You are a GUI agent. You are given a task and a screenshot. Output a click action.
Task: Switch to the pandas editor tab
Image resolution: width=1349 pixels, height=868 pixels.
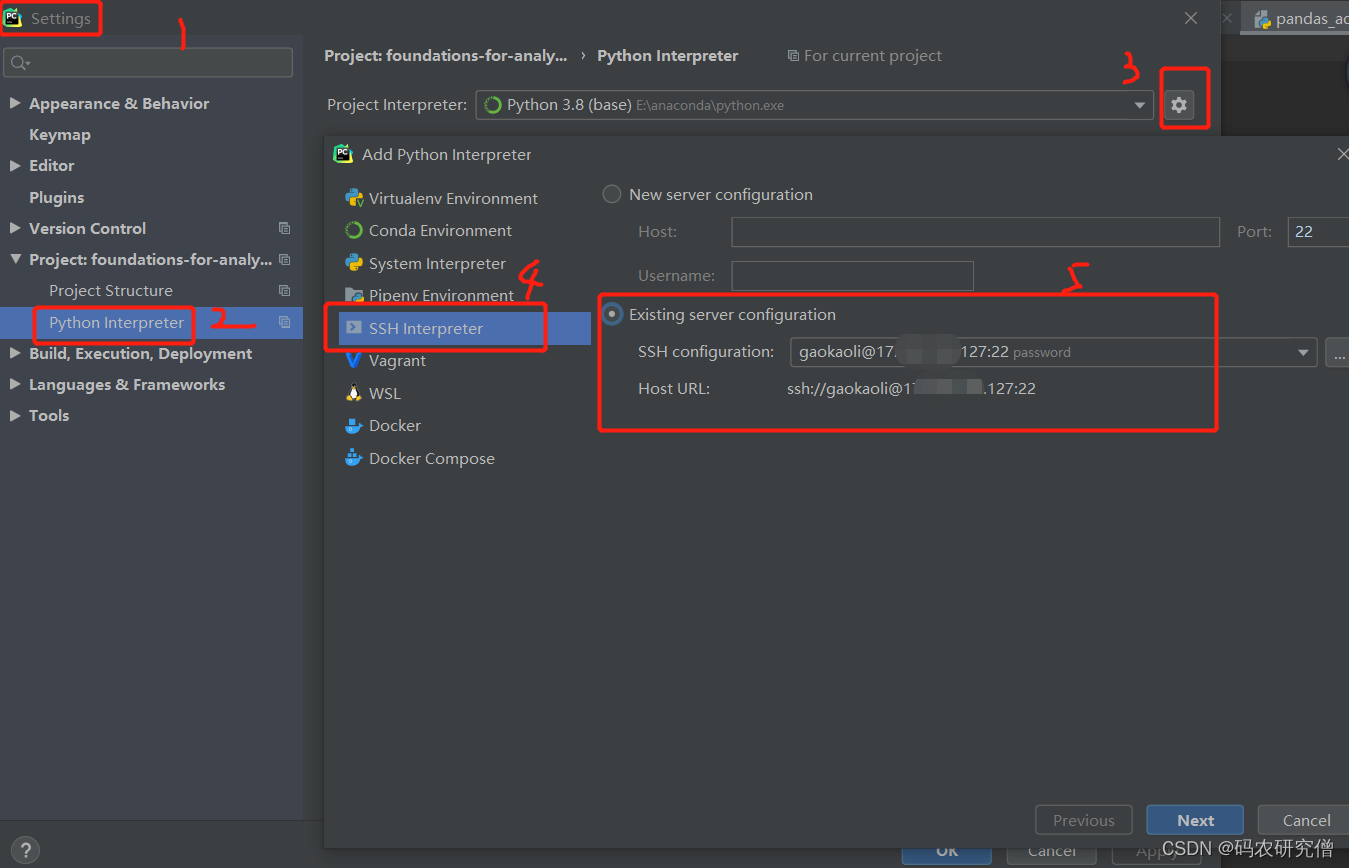tap(1295, 19)
